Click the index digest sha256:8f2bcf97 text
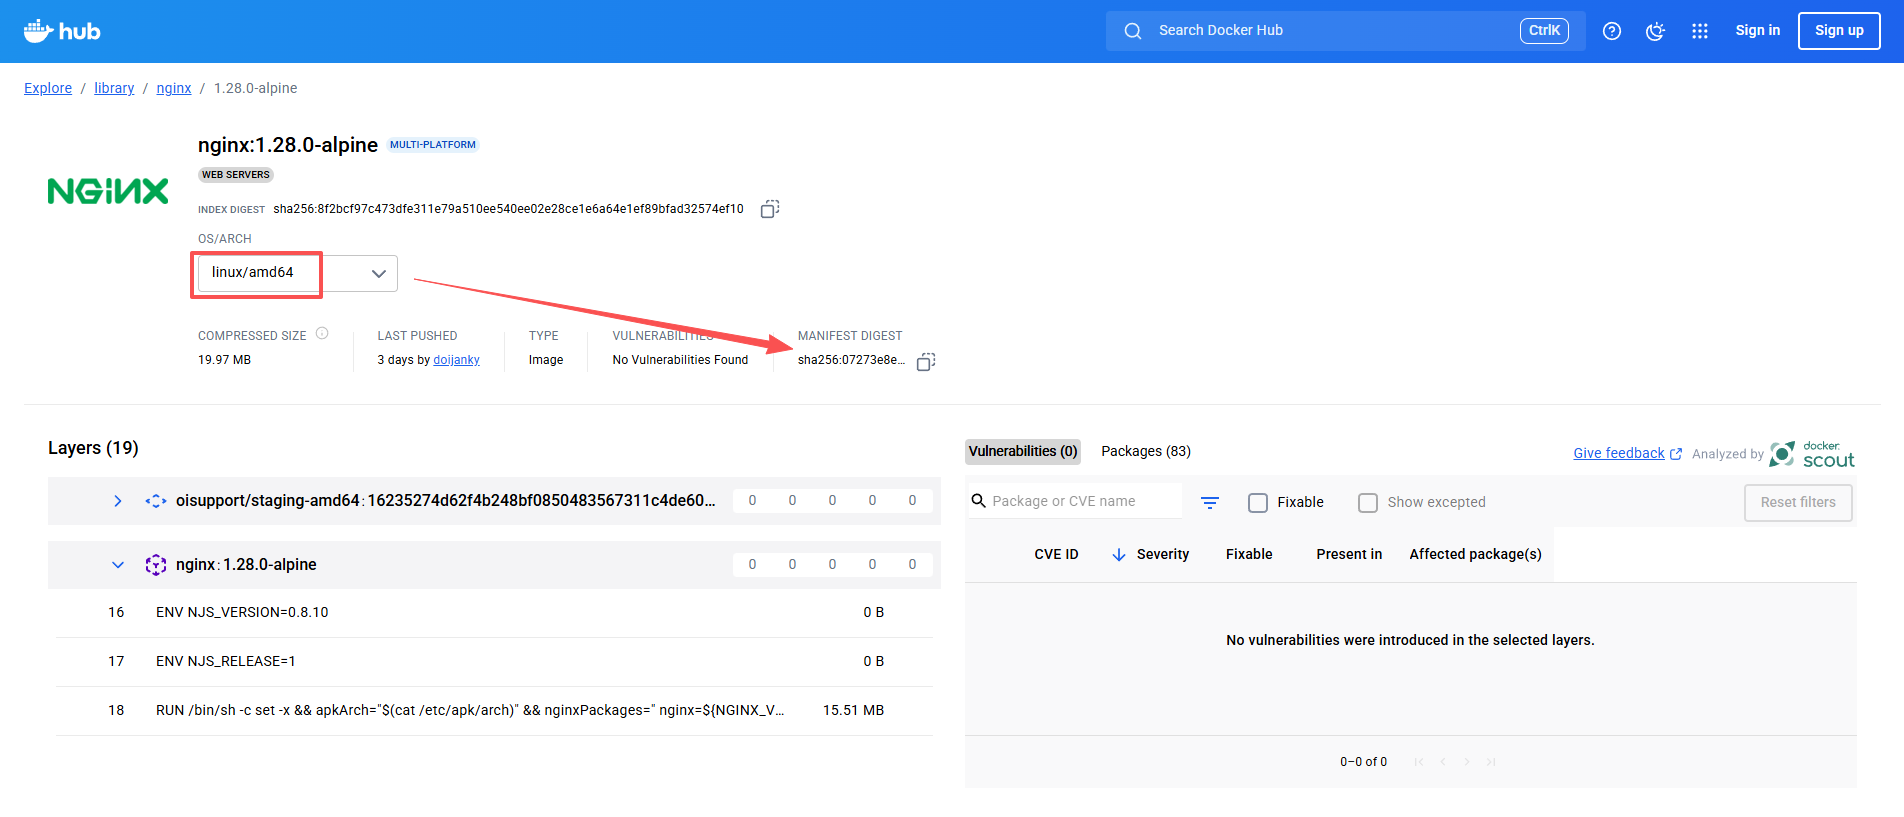The height and width of the screenshot is (817, 1904). (508, 210)
